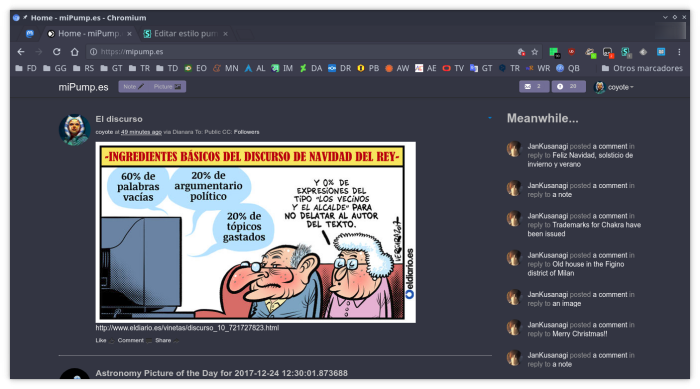Open the browser home page
The image size is (700, 389).
pyautogui.click(x=75, y=52)
